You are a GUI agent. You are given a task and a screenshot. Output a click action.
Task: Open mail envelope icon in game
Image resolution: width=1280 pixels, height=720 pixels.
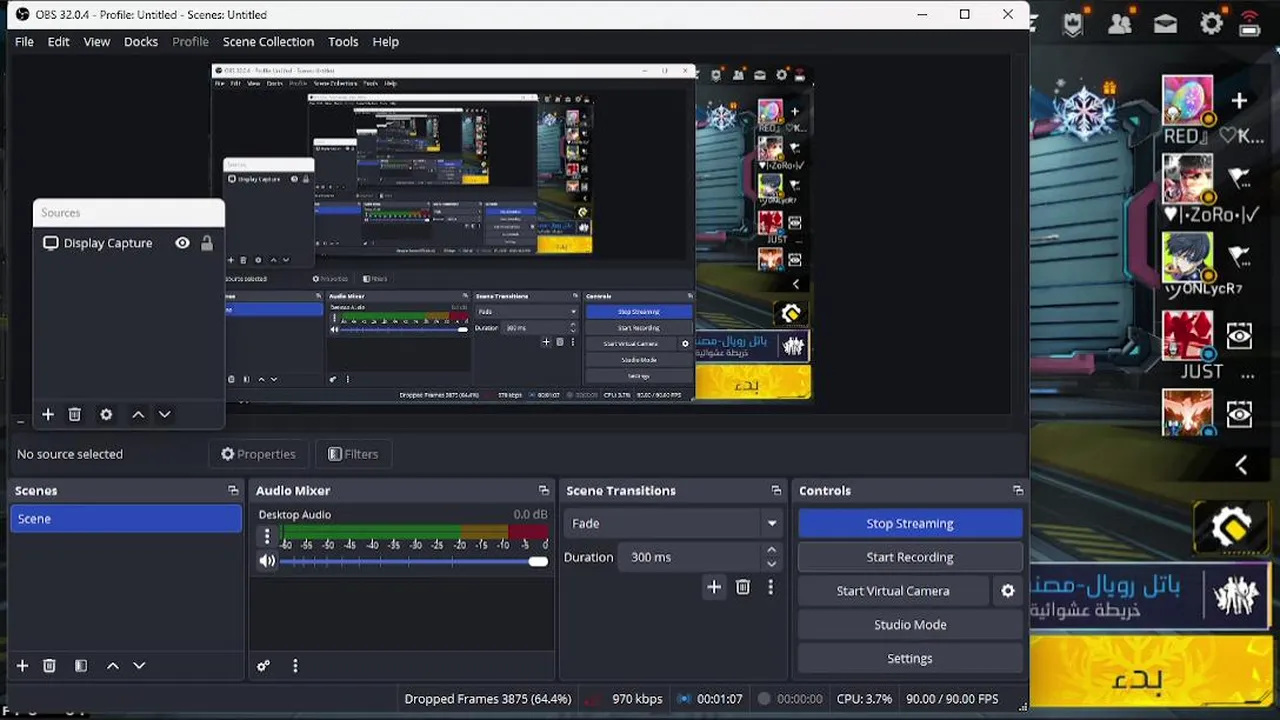point(1165,24)
